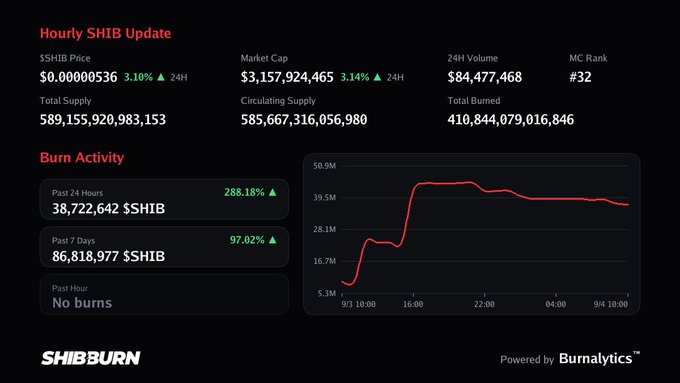Select total supply 589,155,920,983,153

pyautogui.click(x=103, y=120)
